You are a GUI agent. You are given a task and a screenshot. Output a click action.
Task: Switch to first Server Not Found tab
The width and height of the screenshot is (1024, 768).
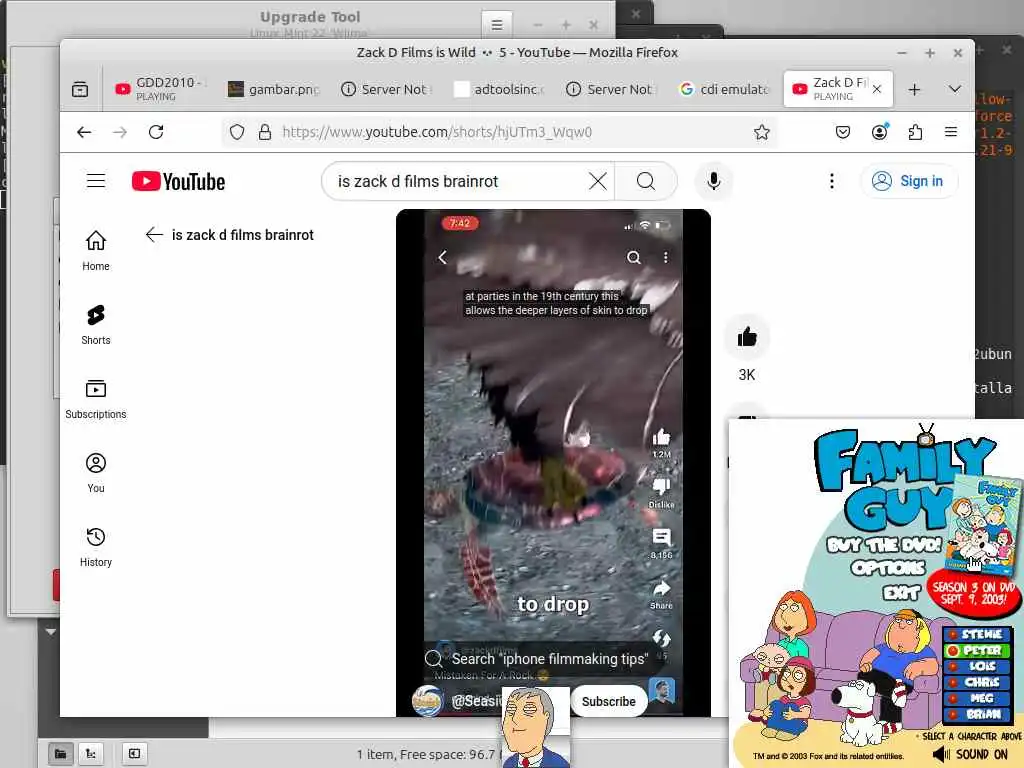pyautogui.click(x=387, y=89)
